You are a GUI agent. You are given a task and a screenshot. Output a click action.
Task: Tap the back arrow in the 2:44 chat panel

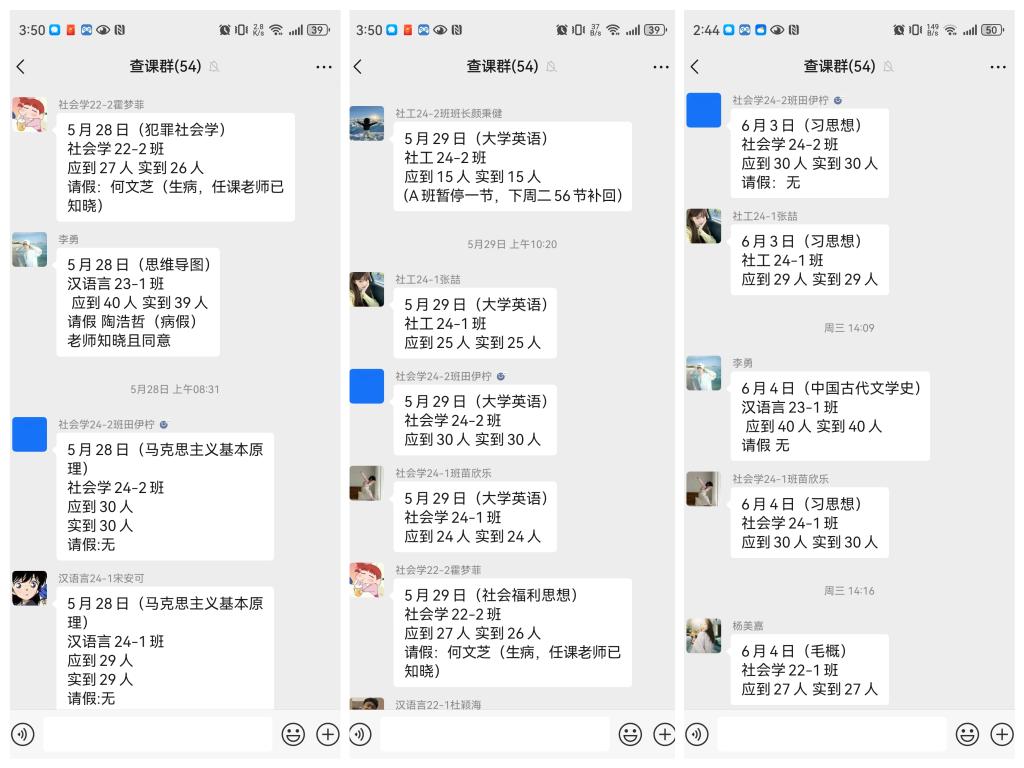[x=695, y=67]
